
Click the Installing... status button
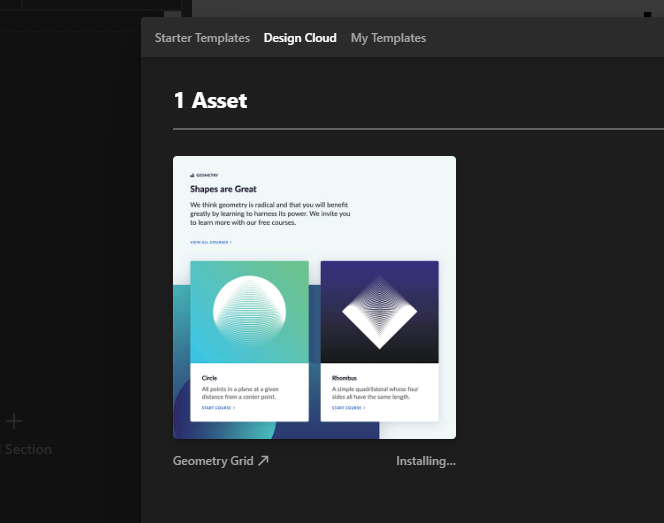[x=426, y=461]
